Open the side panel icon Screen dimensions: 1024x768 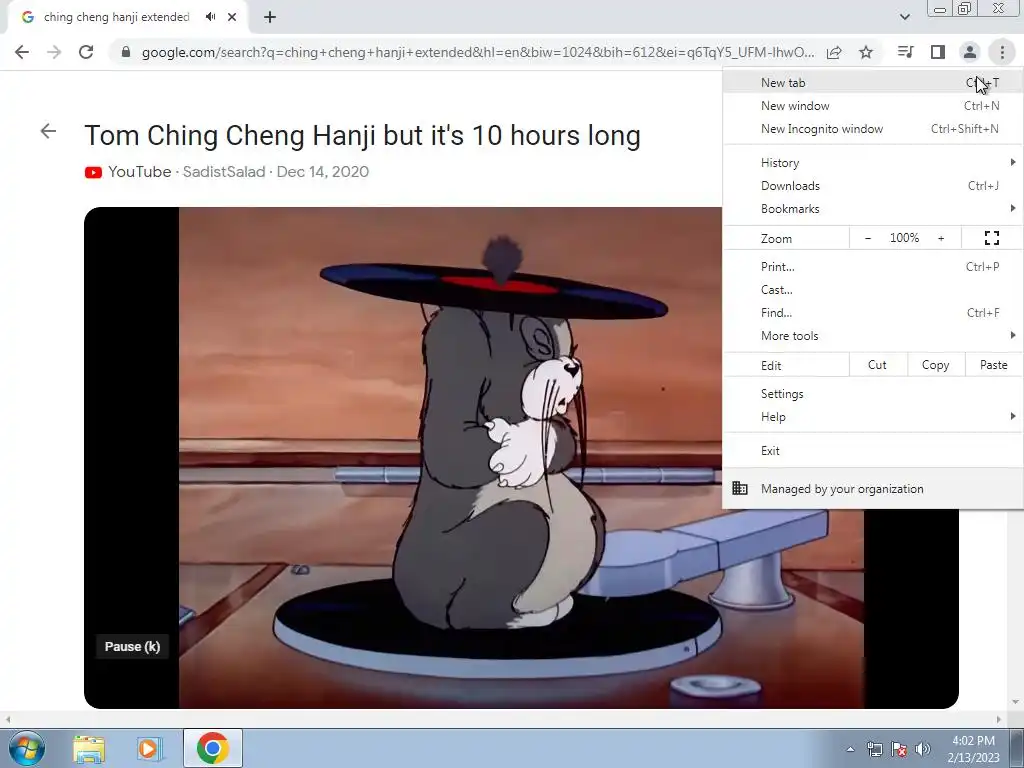[938, 52]
